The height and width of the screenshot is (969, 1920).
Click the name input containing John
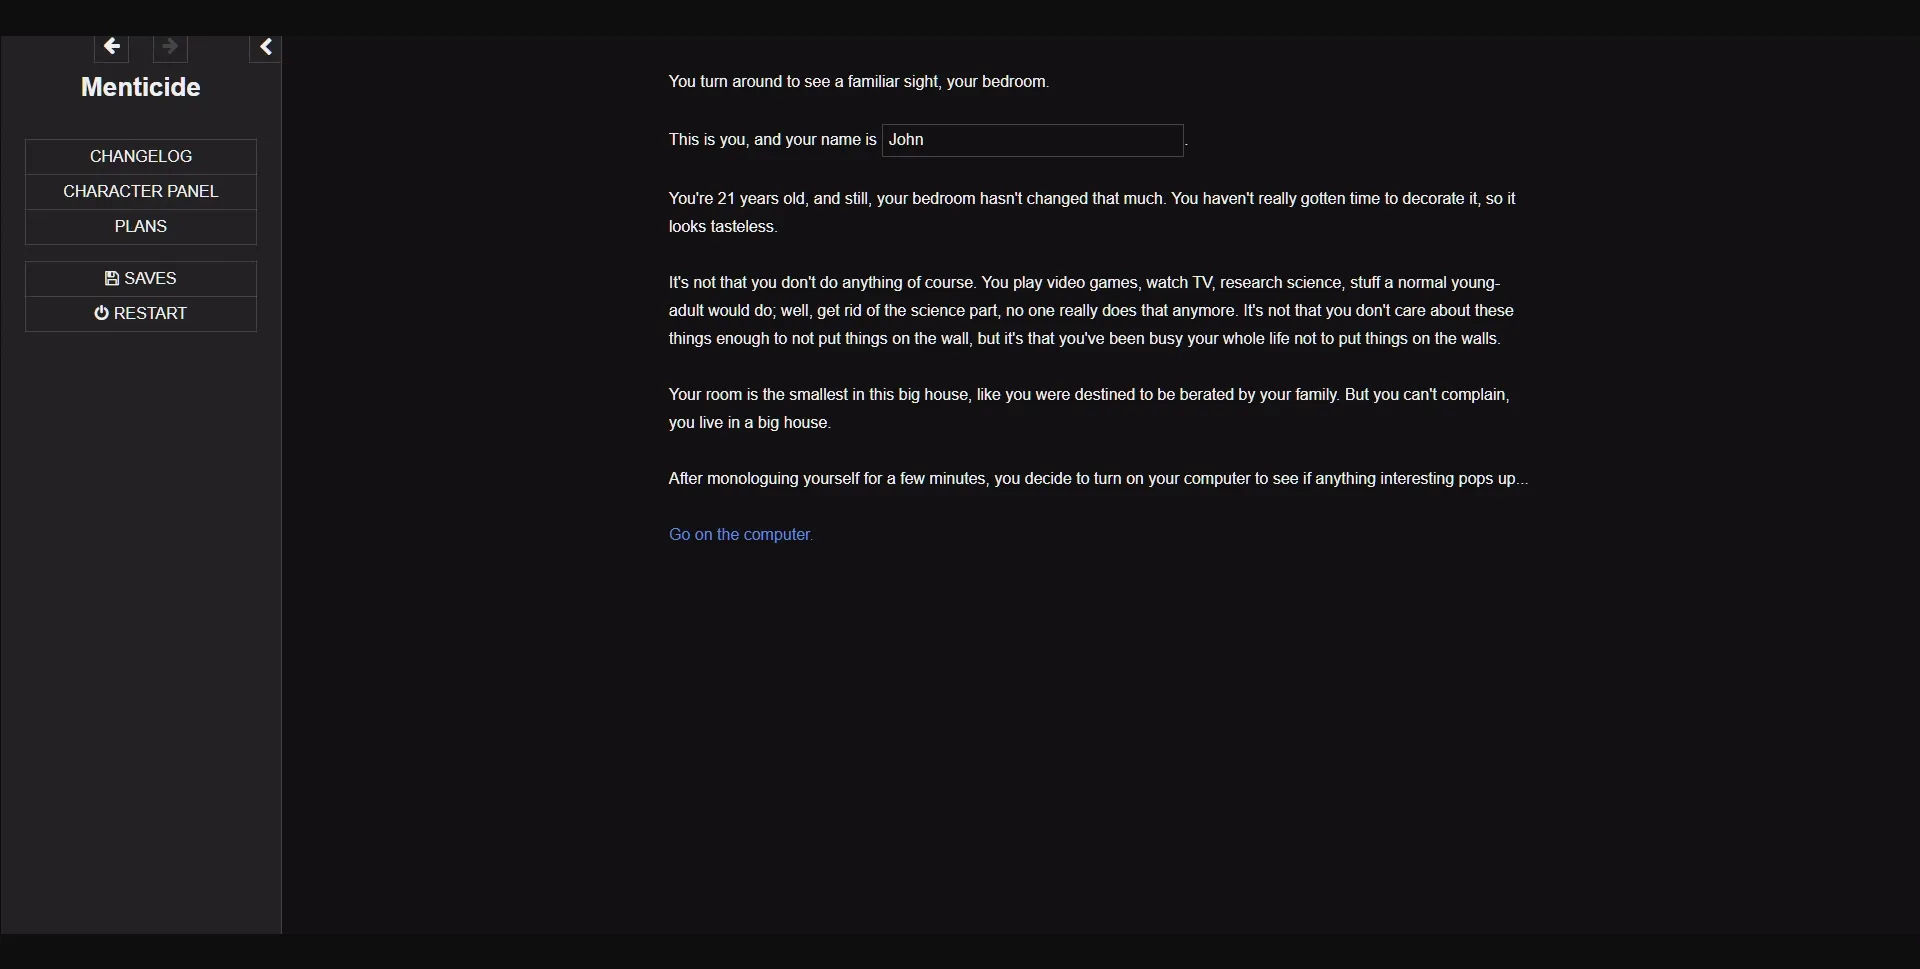[1032, 140]
